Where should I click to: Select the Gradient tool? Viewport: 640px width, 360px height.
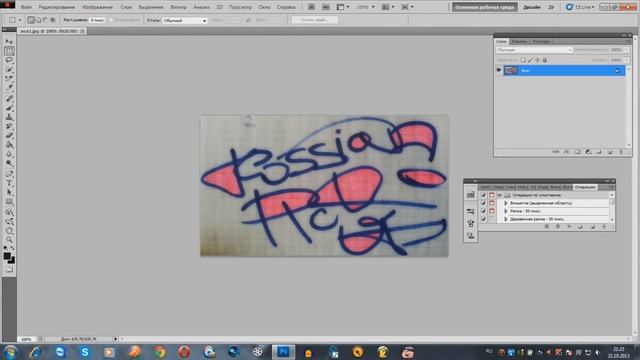9,144
